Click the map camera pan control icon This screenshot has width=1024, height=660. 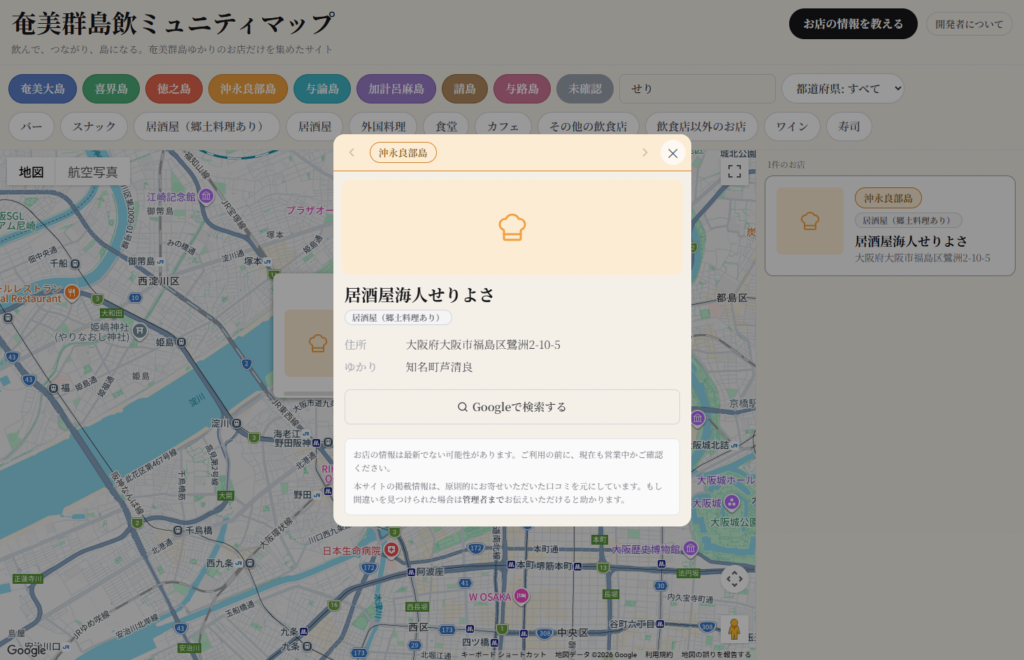735,579
